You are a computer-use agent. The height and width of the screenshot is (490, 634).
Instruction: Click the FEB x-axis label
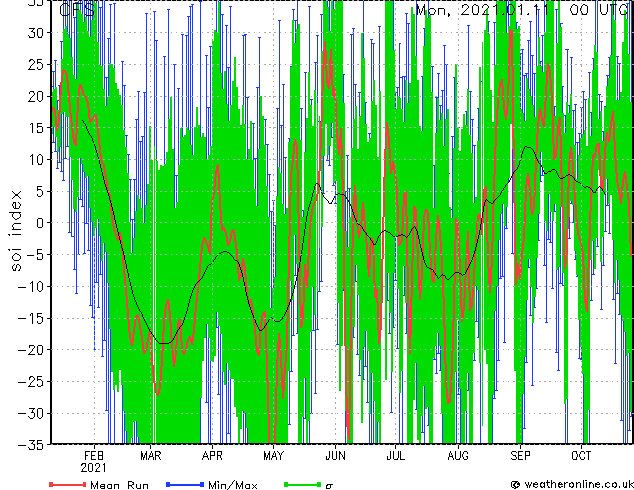[x=94, y=456]
